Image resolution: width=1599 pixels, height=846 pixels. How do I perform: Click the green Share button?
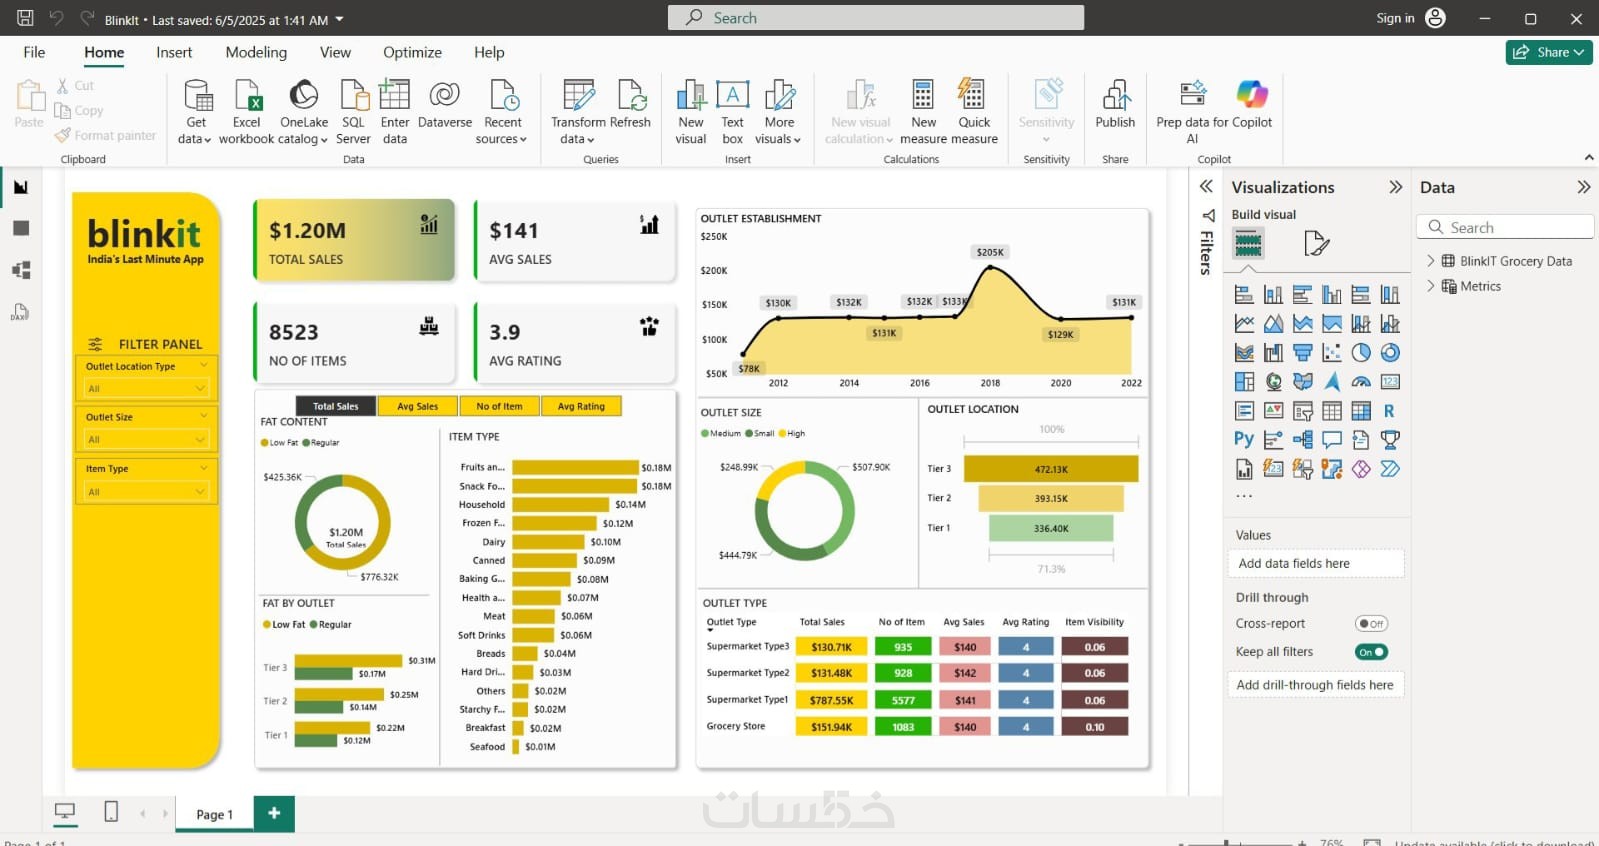click(x=1549, y=52)
